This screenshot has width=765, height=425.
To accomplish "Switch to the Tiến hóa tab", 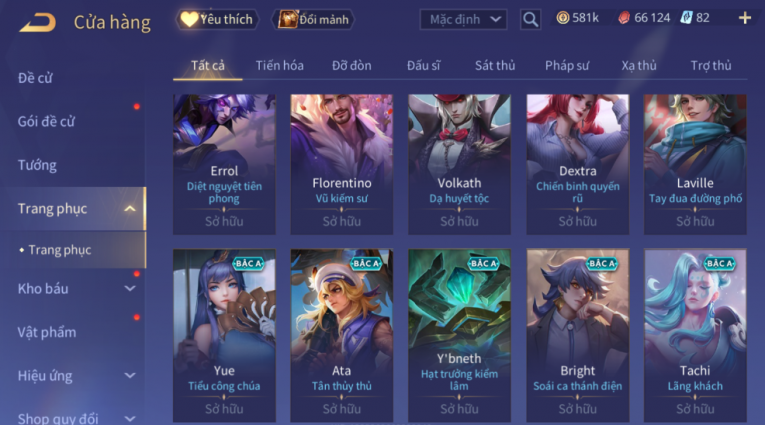I will 280,65.
